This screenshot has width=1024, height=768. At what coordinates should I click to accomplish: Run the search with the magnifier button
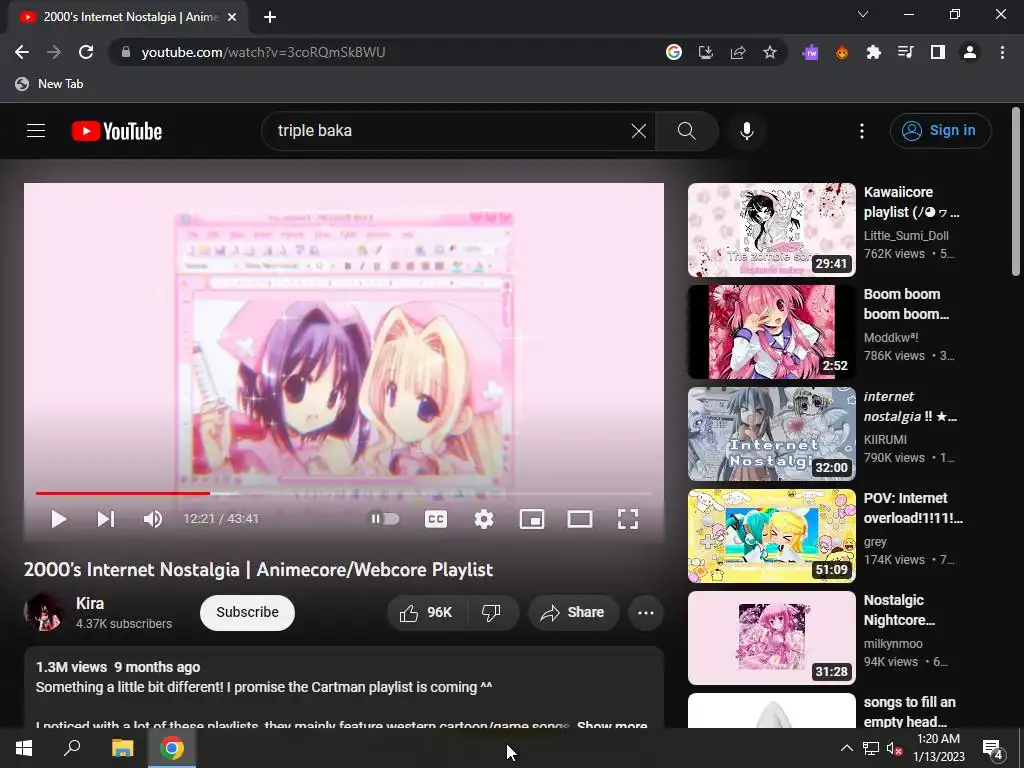tap(686, 131)
